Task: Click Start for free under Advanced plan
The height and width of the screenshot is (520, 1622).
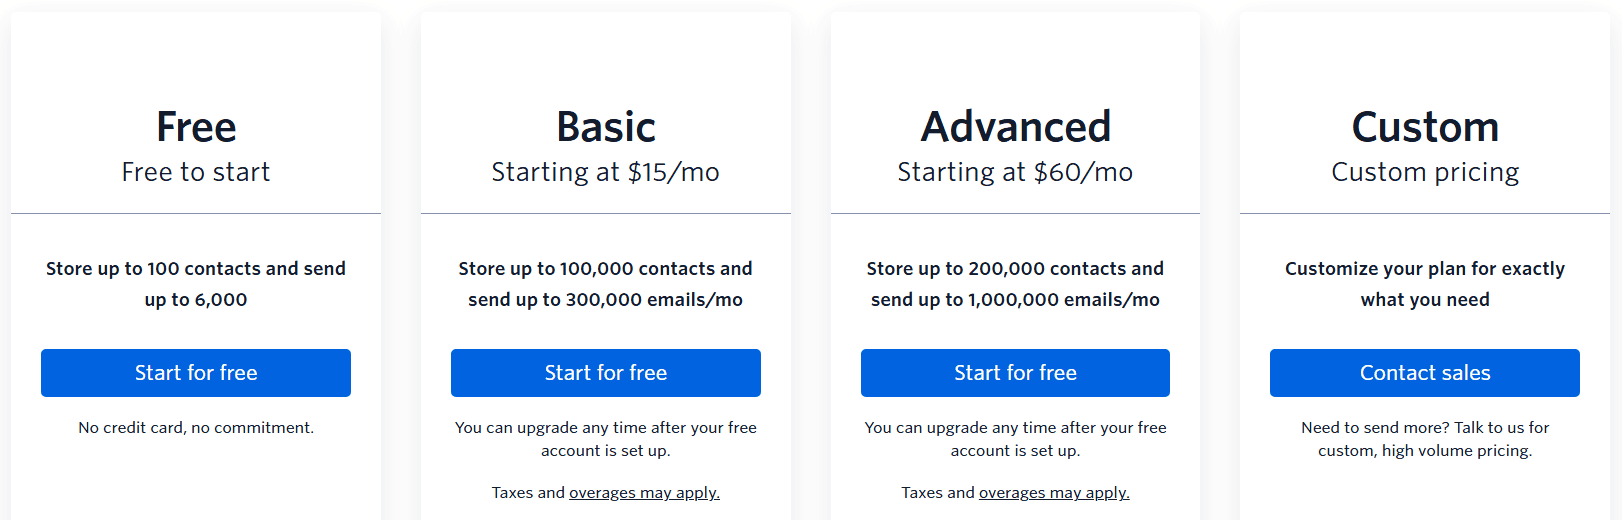Action: coord(1015,373)
